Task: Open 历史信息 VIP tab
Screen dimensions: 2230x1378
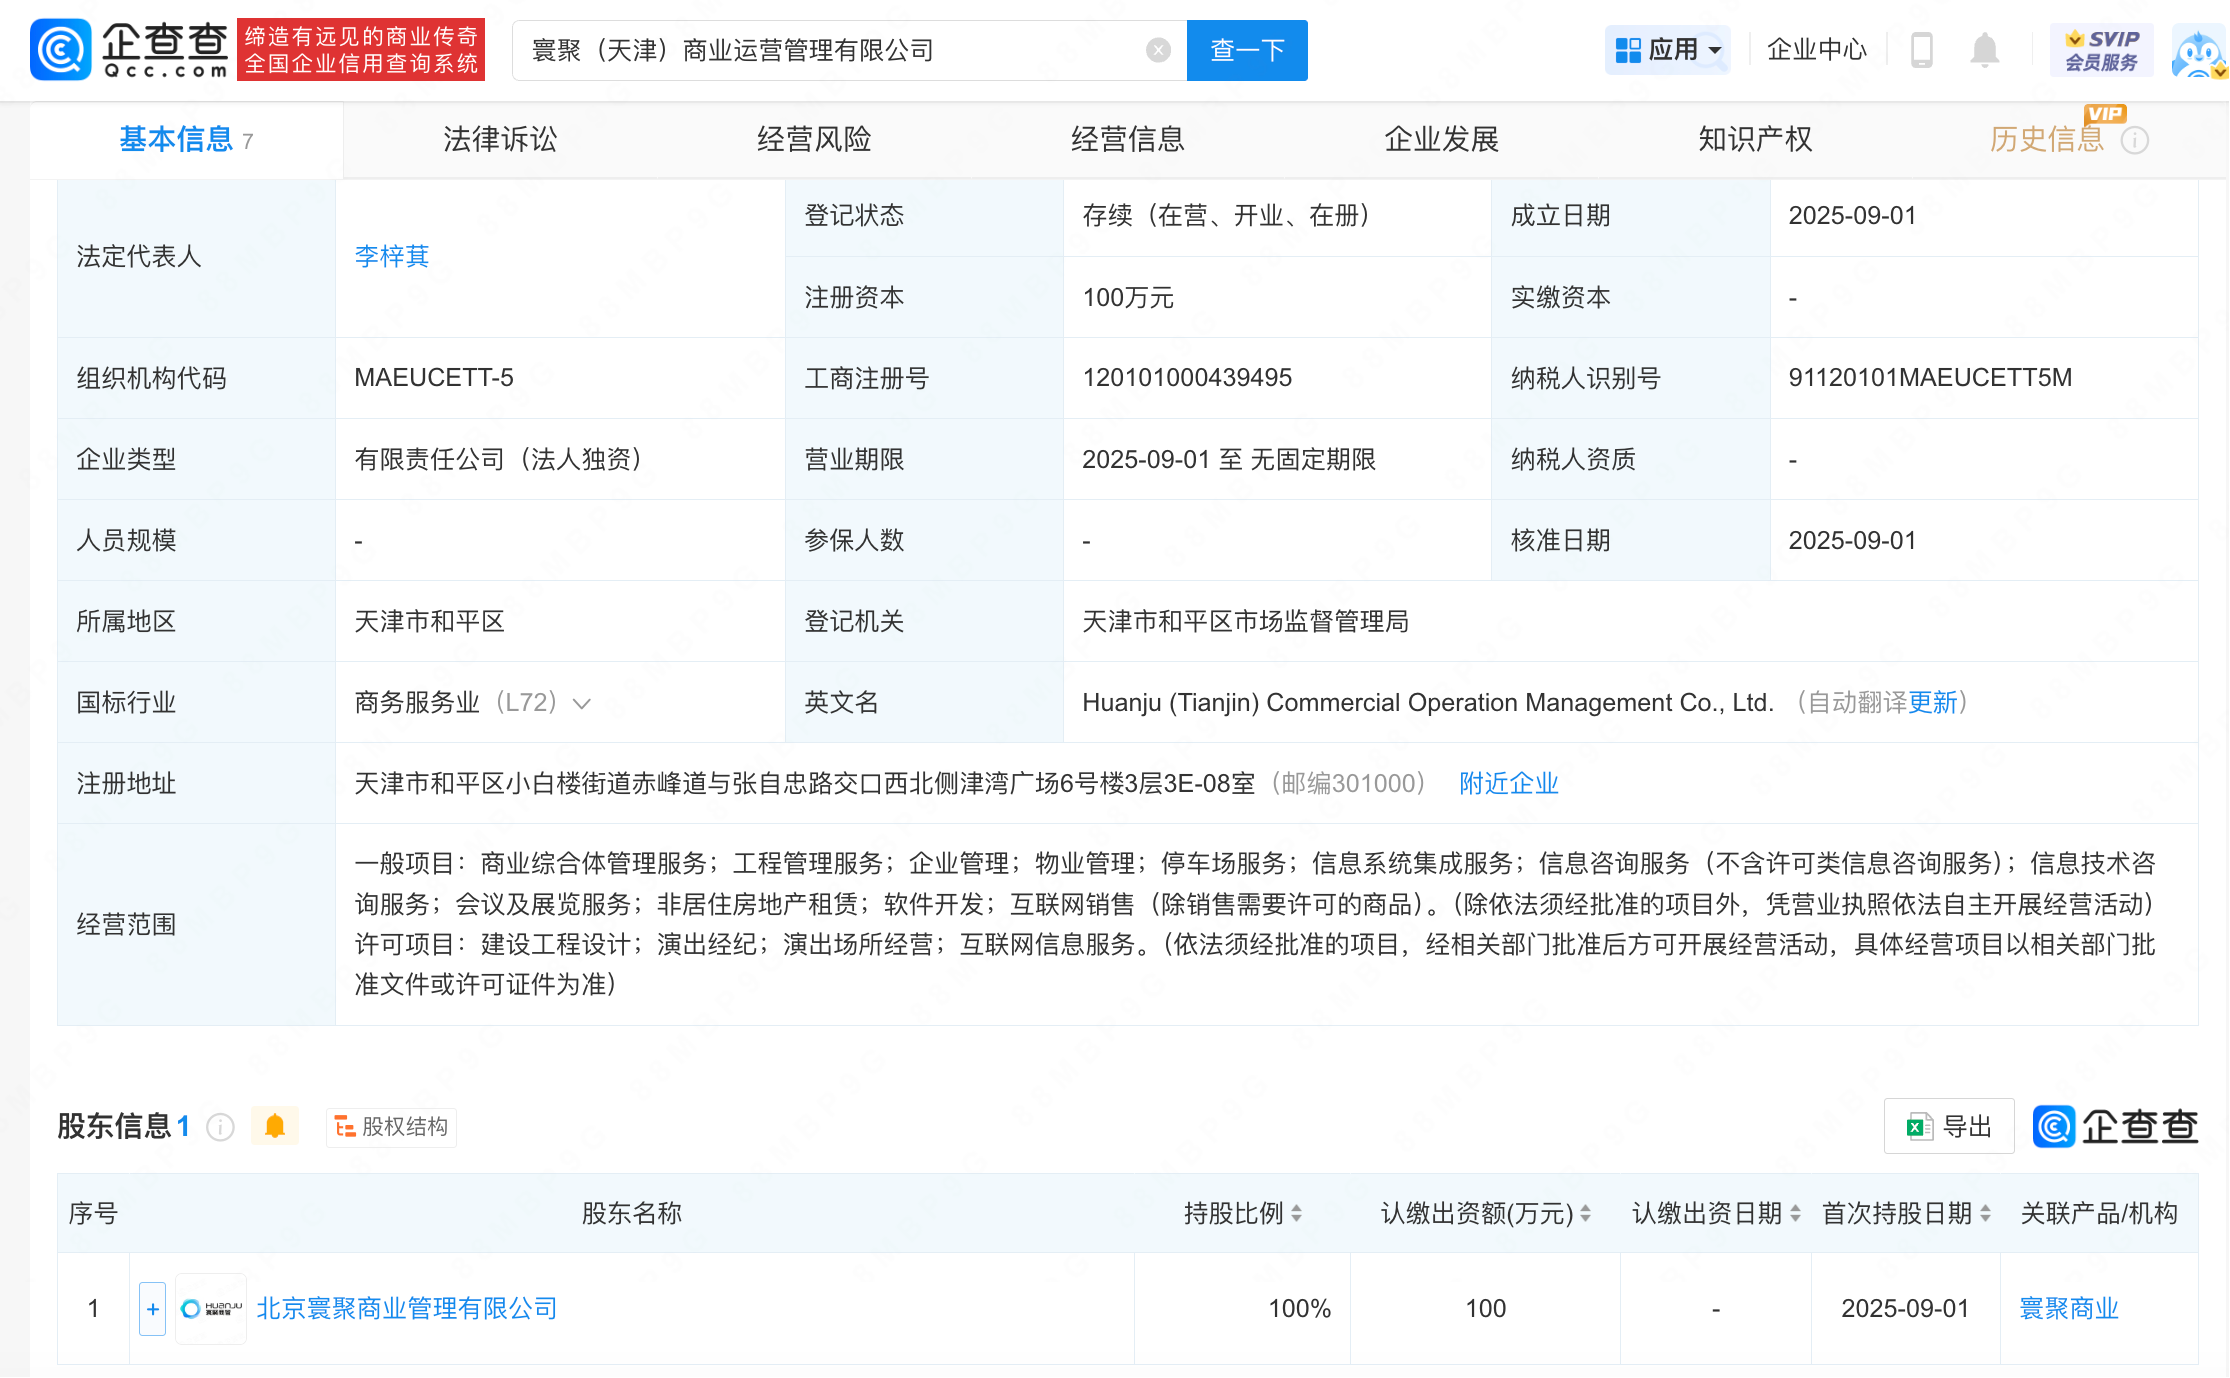Action: click(x=2047, y=140)
